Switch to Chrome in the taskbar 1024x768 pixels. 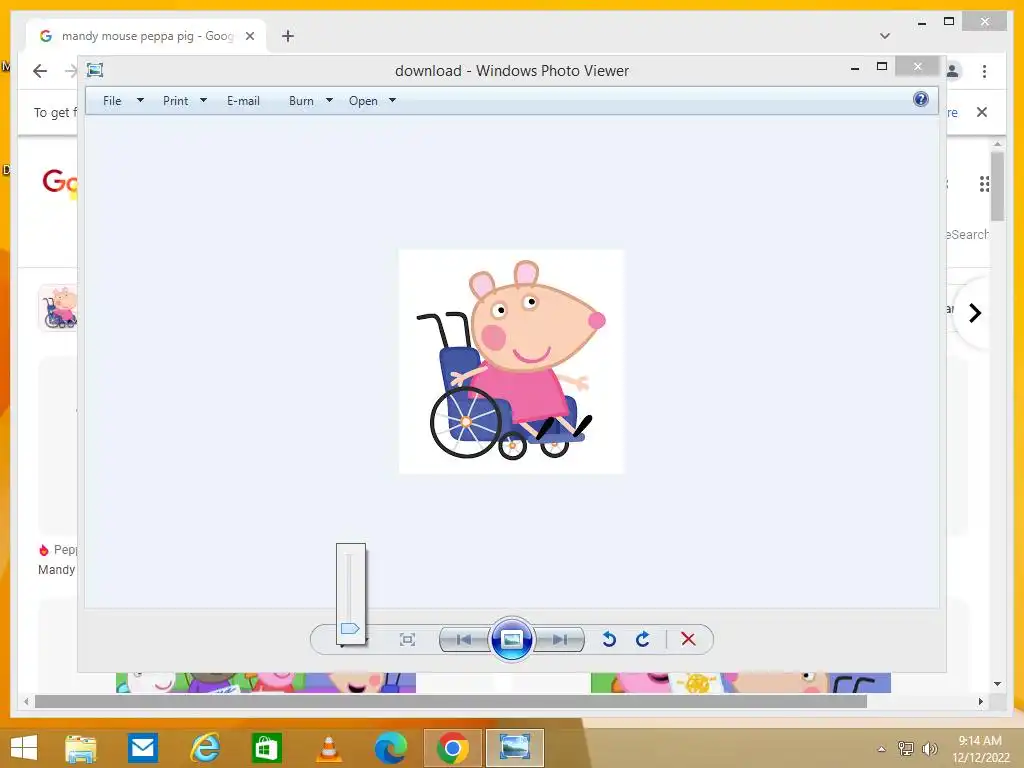[453, 748]
